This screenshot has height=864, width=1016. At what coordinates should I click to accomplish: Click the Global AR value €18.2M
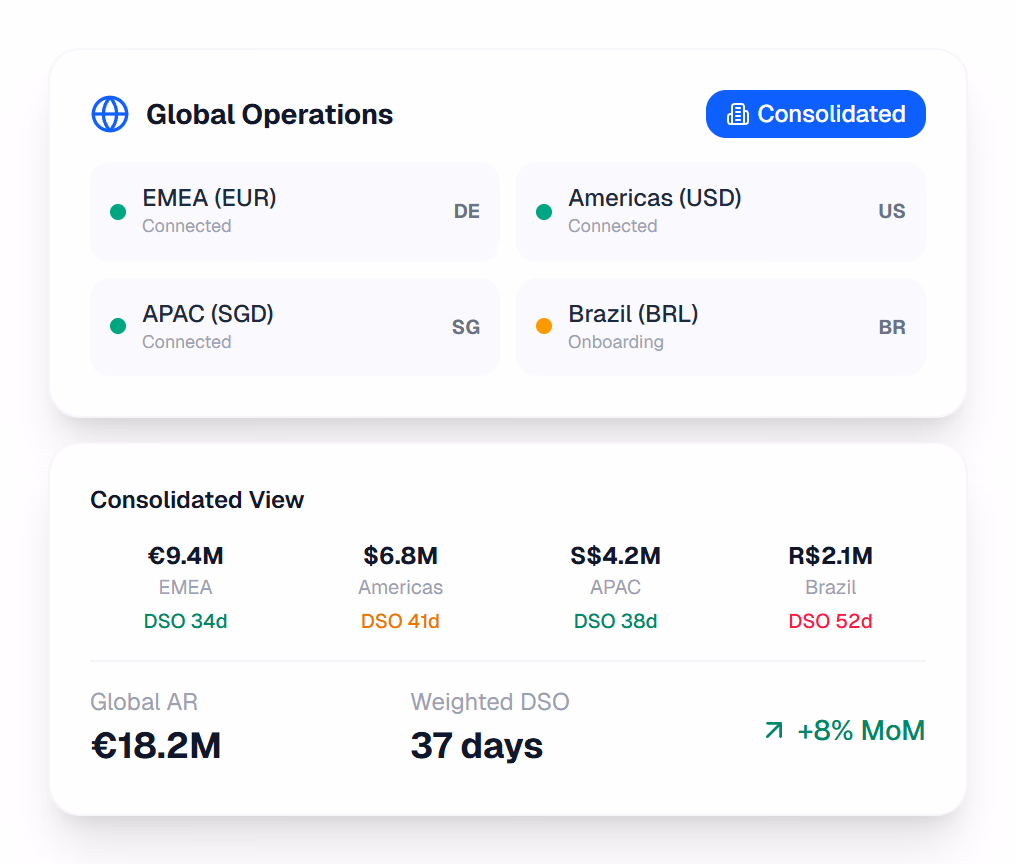155,746
